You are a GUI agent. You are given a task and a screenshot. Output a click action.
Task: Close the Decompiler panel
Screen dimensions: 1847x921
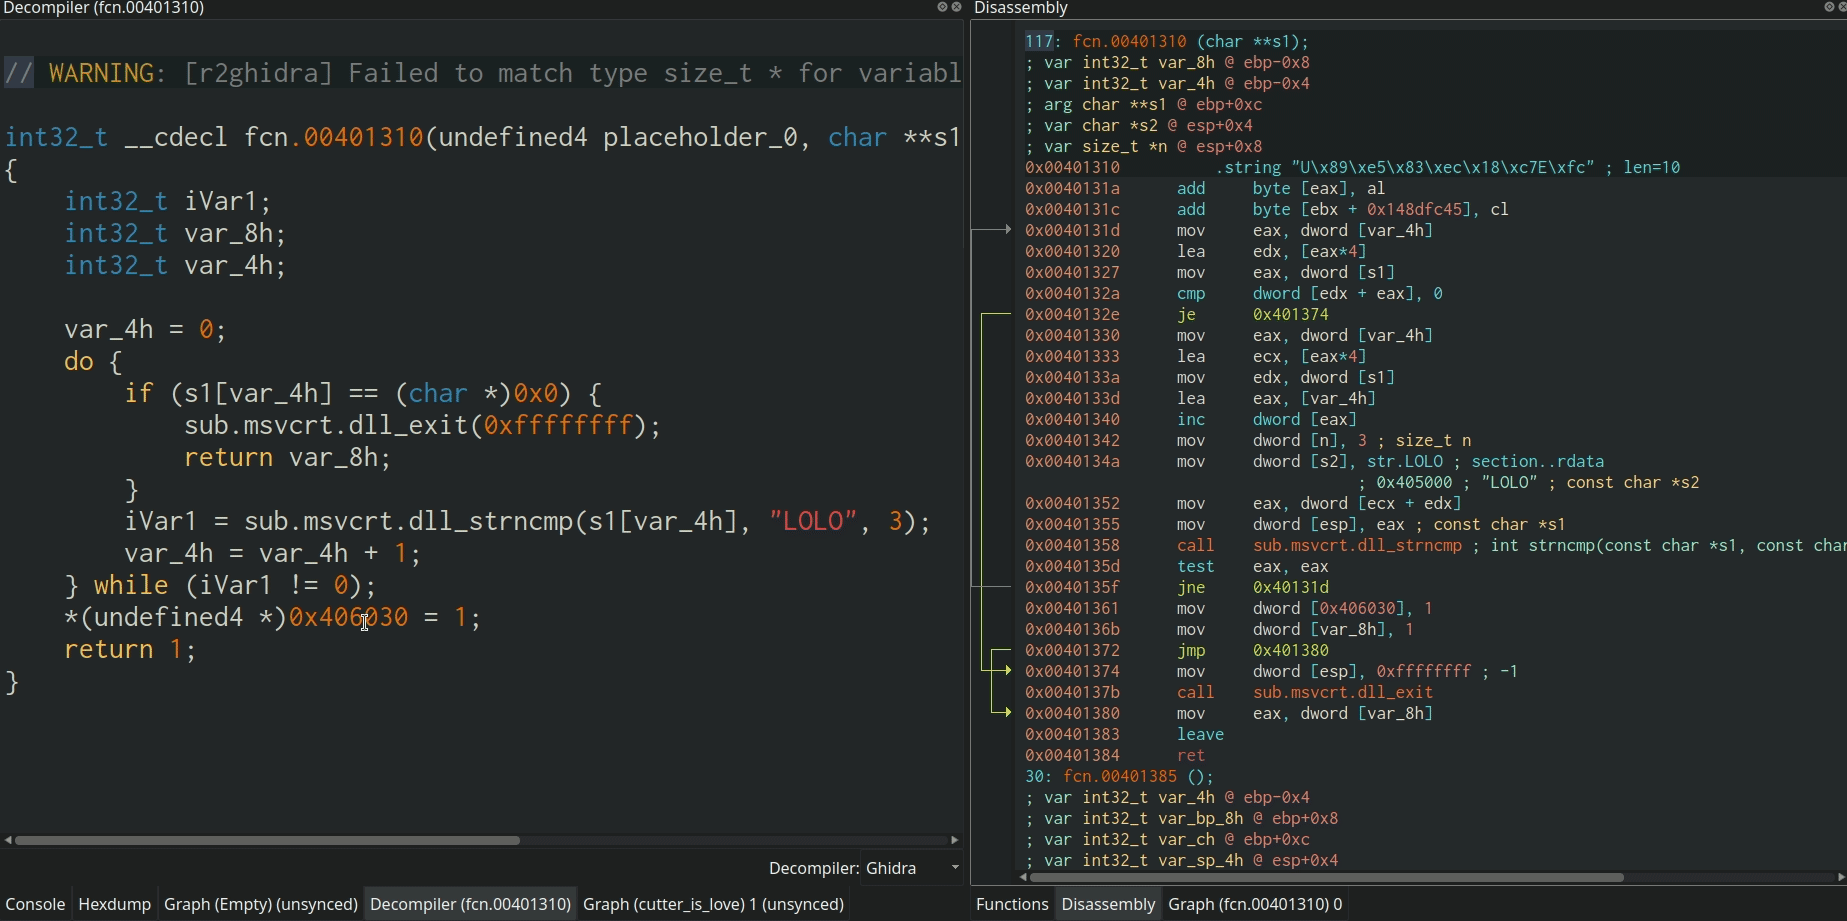coord(956,7)
